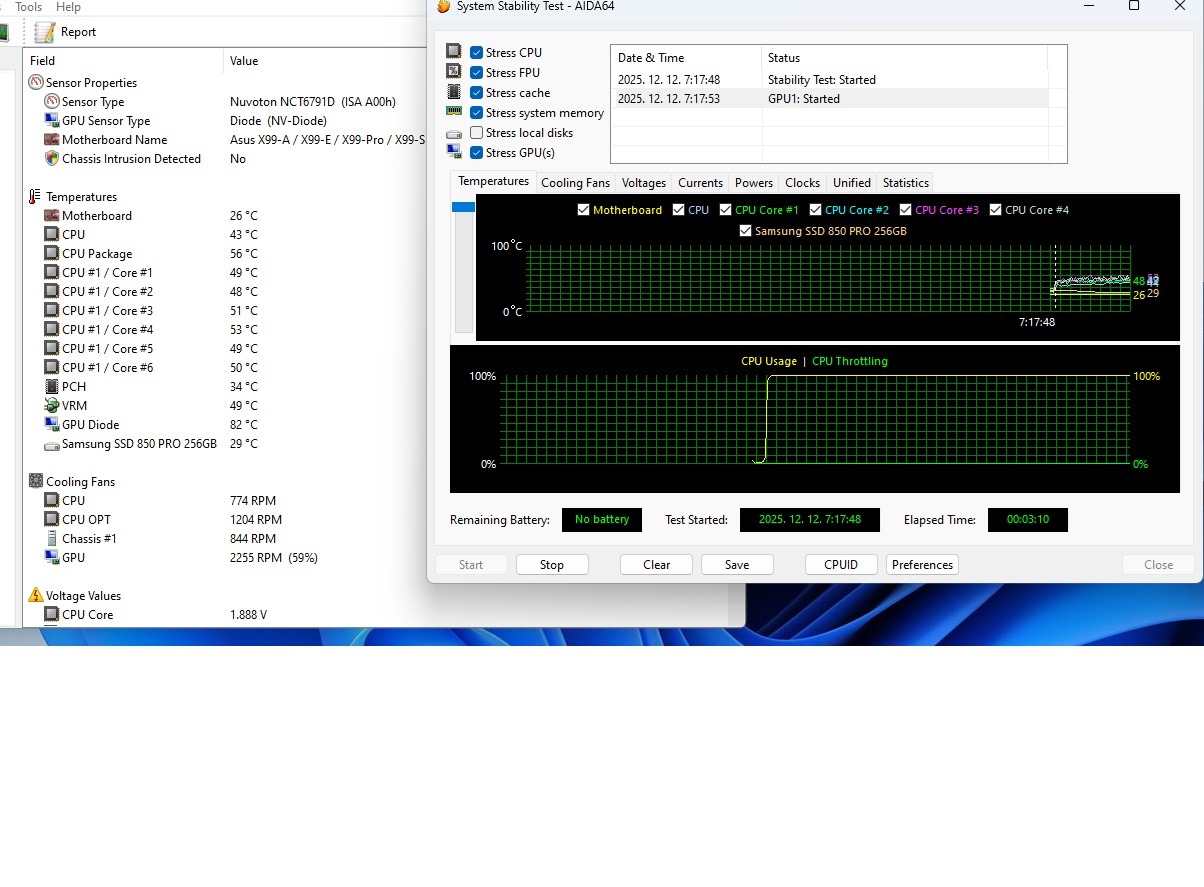Open the CPUID panel
This screenshot has width=1204, height=887.
(841, 565)
